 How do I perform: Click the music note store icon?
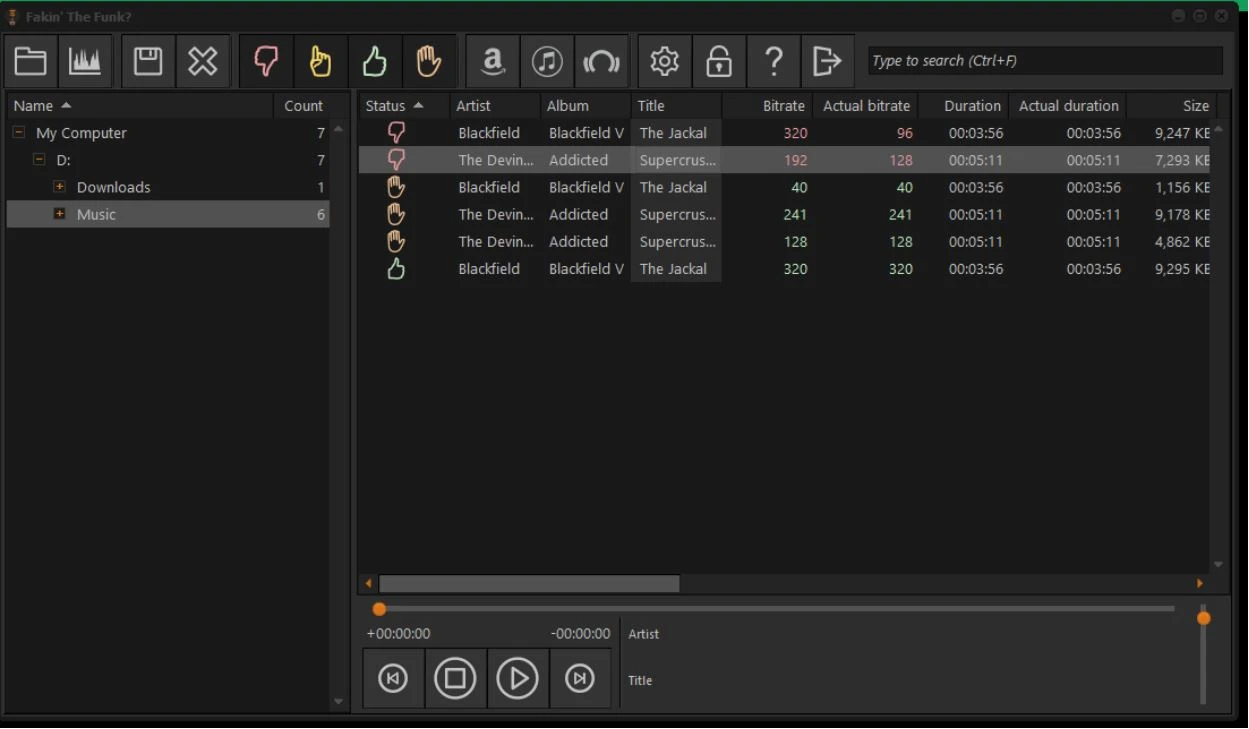(x=546, y=62)
